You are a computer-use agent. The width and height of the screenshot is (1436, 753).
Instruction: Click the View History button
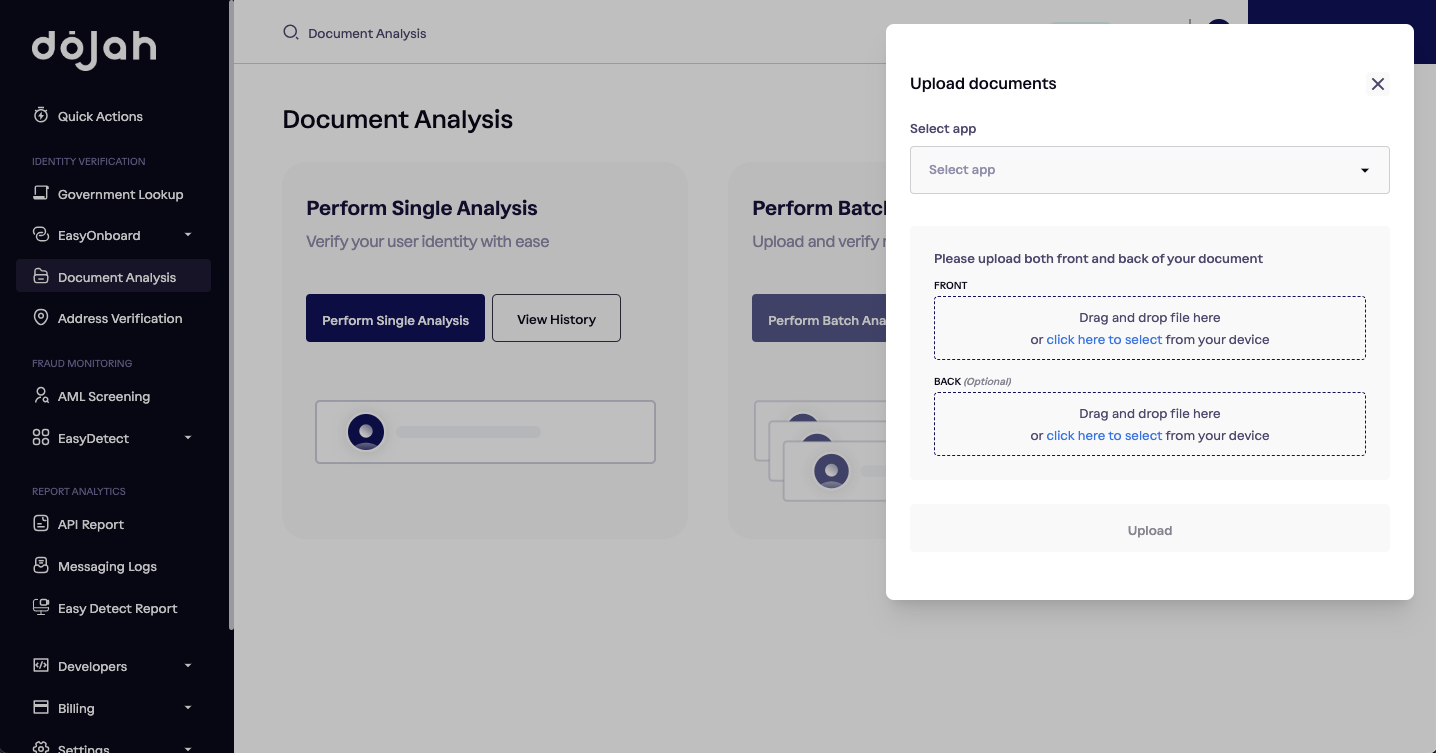[556, 318]
